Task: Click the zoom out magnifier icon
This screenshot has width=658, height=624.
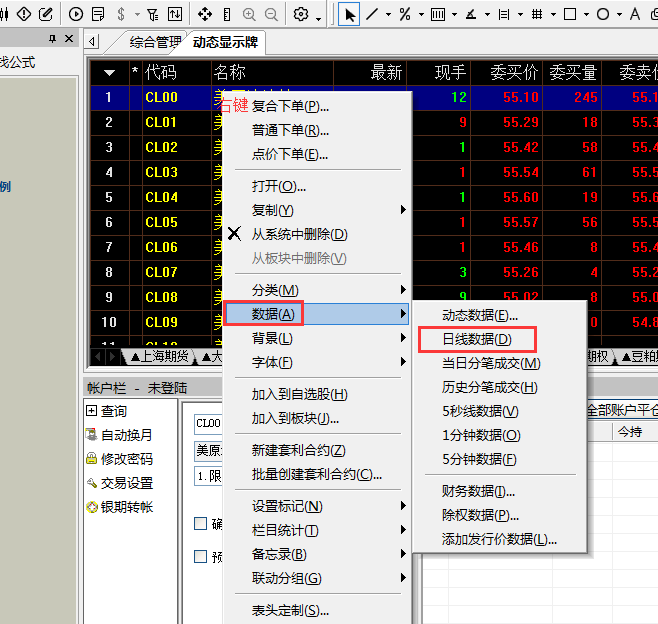Action: tap(271, 14)
